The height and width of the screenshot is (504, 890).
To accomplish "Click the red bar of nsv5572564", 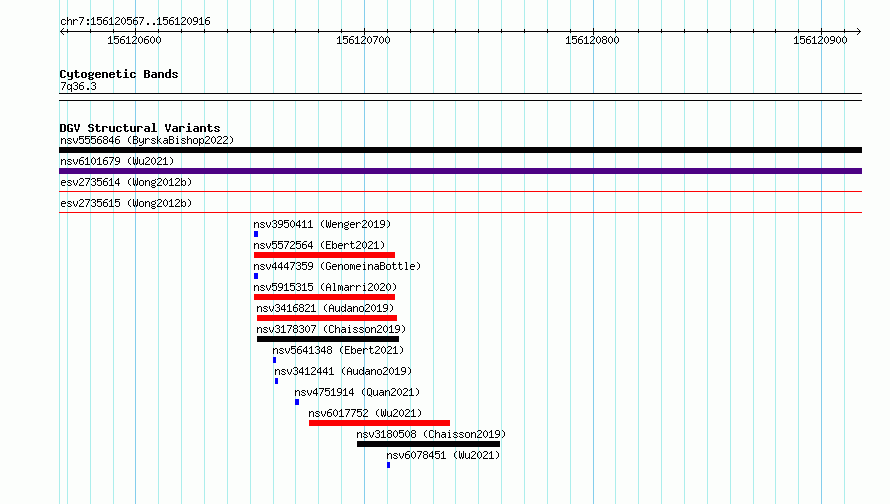I will tap(324, 255).
